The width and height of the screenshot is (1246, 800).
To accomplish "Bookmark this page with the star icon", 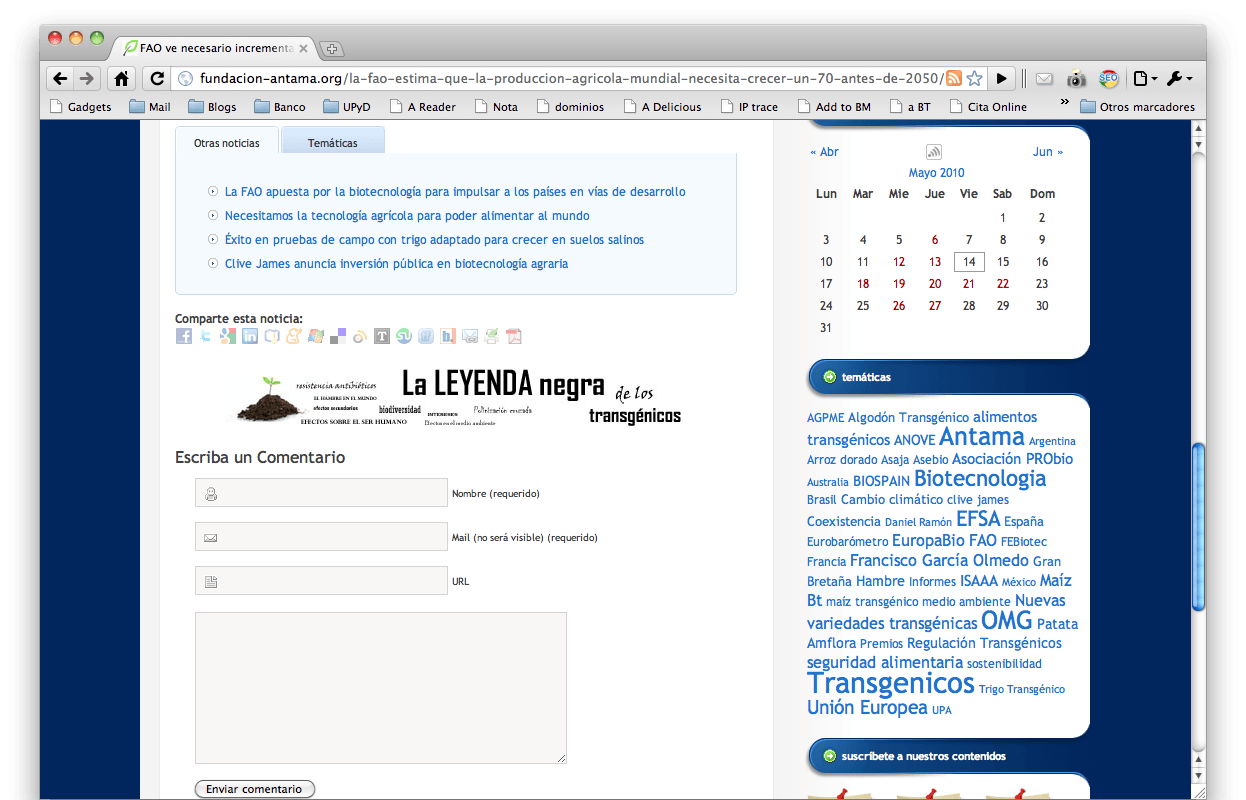I will [974, 78].
